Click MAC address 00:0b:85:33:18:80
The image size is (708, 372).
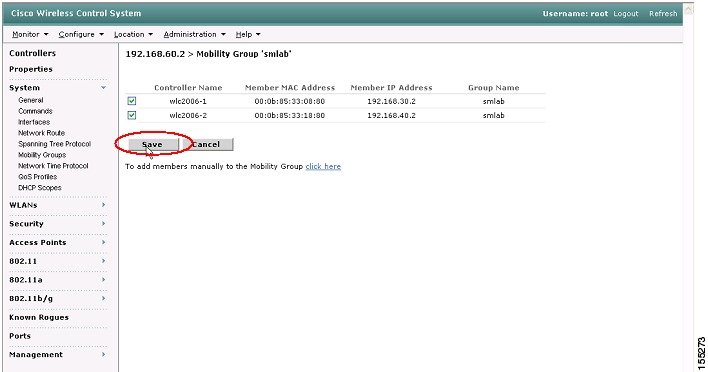coord(290,116)
